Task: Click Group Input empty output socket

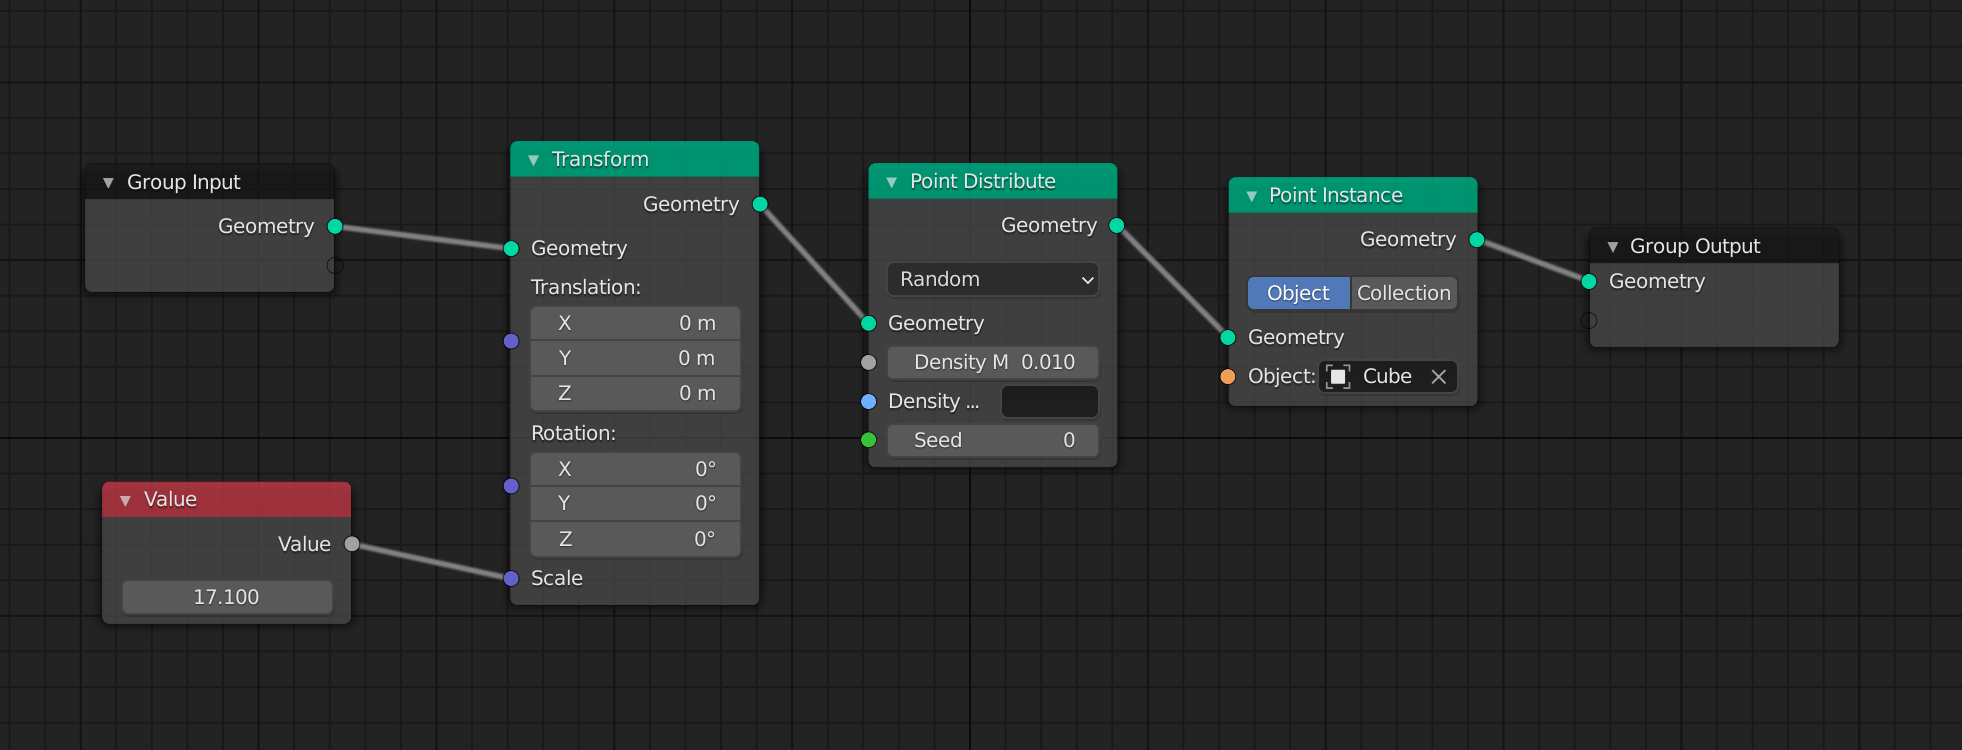Action: (335, 265)
